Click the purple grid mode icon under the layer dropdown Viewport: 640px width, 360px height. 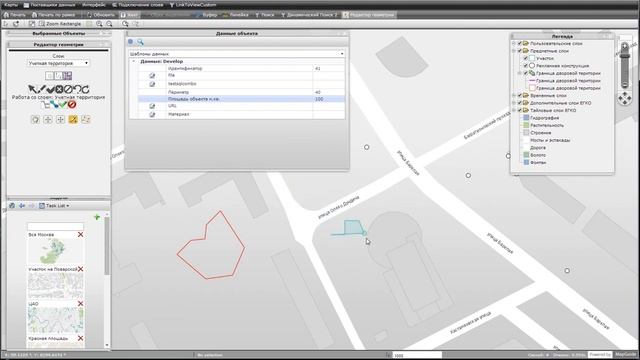click(x=67, y=76)
